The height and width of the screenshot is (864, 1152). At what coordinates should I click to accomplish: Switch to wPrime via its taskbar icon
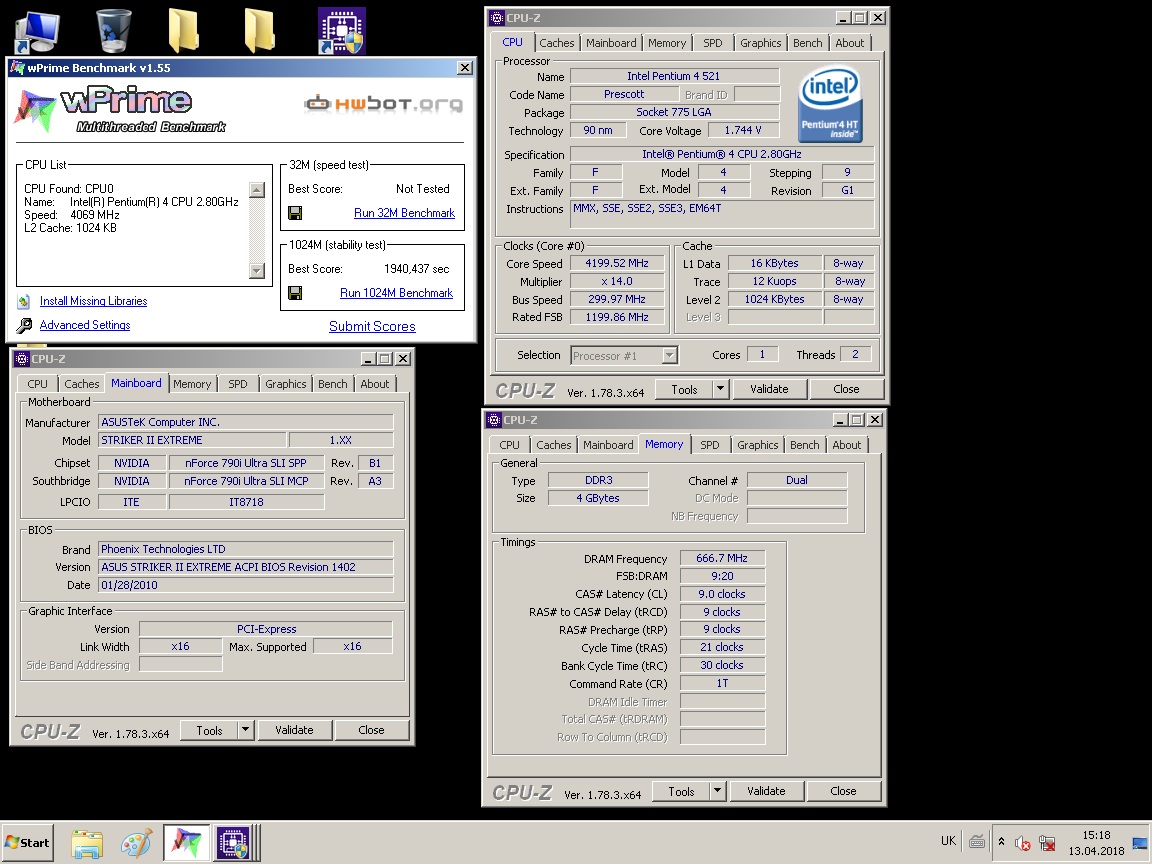pos(186,843)
